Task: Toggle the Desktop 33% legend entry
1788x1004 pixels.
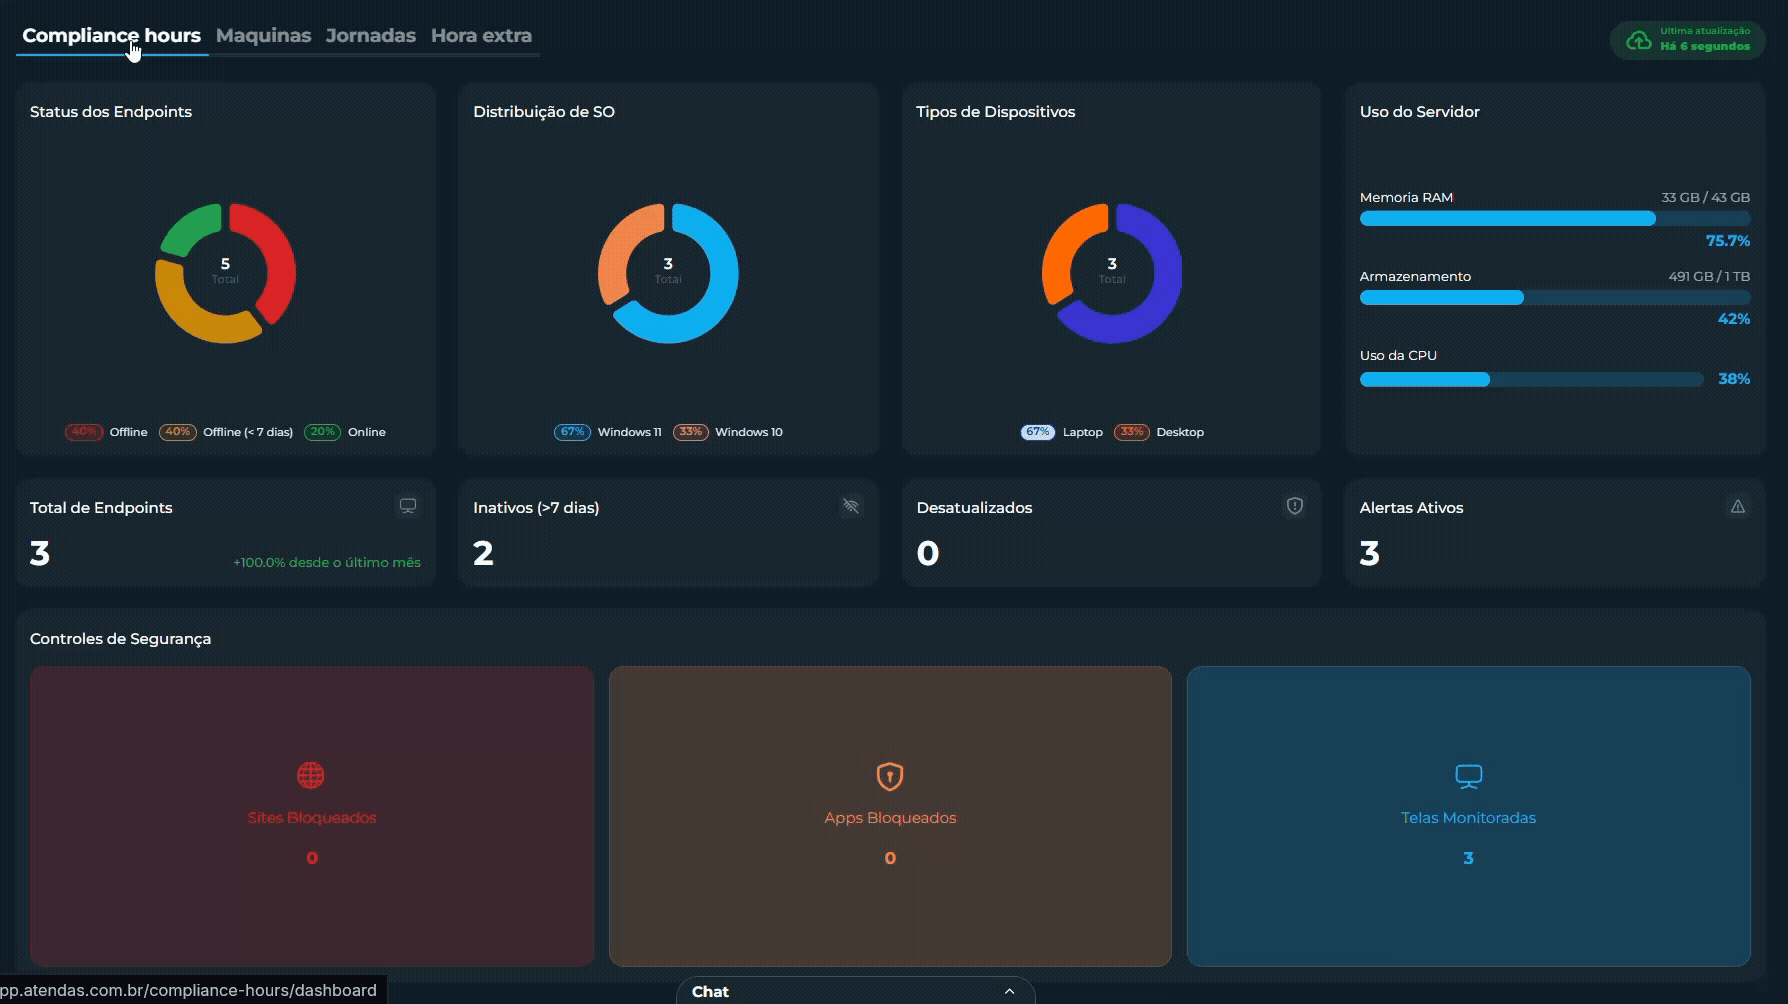Action: click(x=1159, y=432)
